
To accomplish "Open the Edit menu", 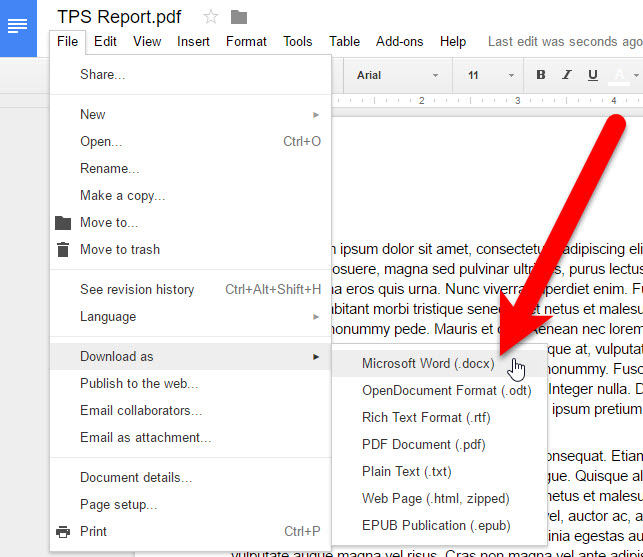I will tap(105, 42).
